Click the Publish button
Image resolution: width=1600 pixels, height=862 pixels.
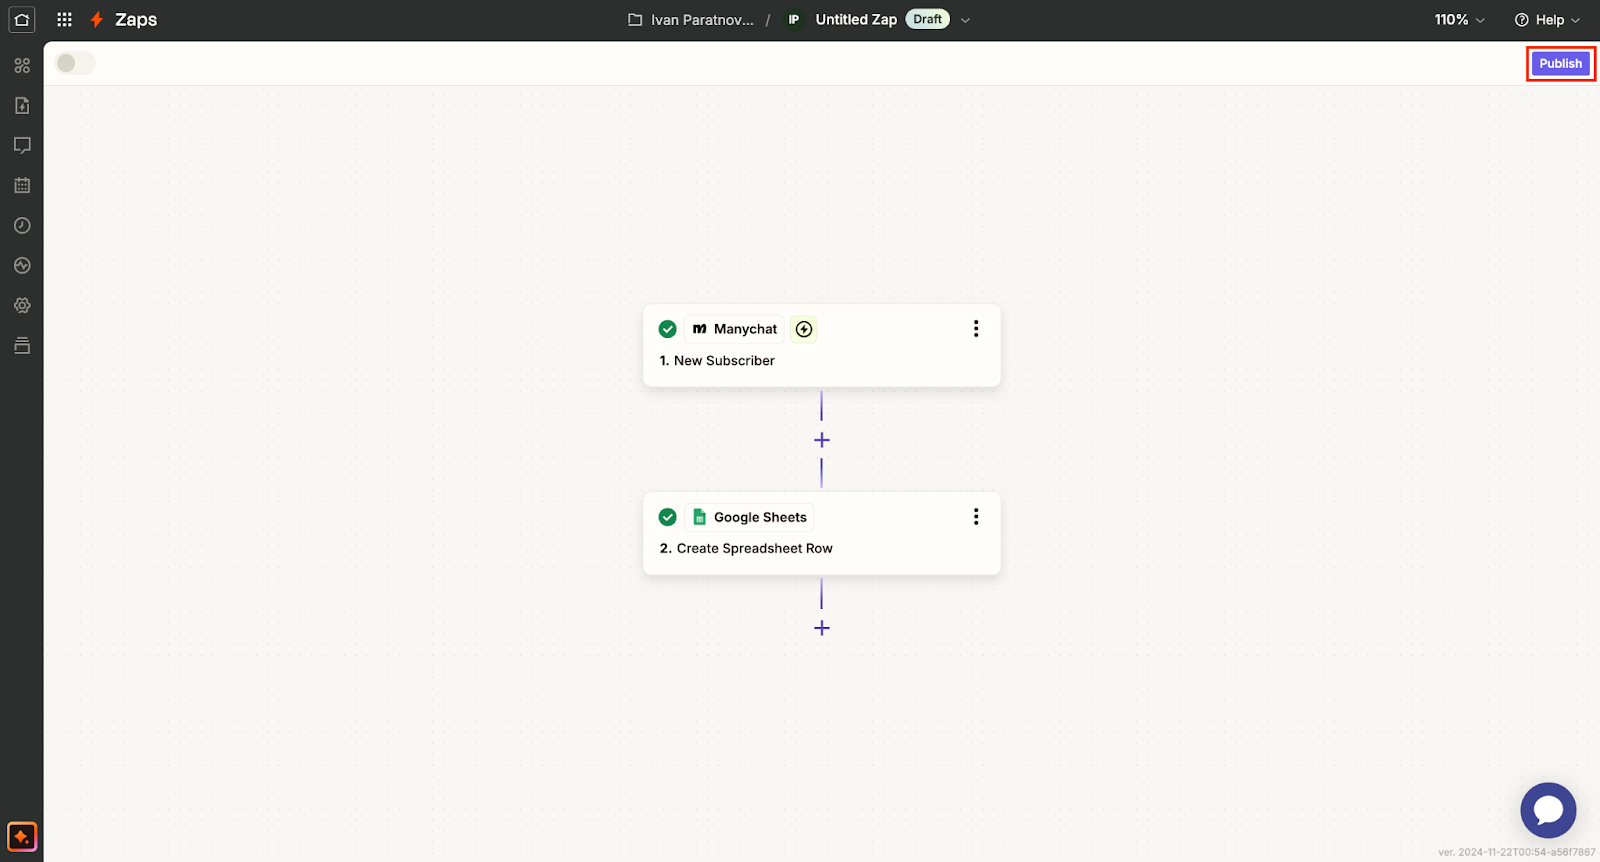[x=1560, y=63]
